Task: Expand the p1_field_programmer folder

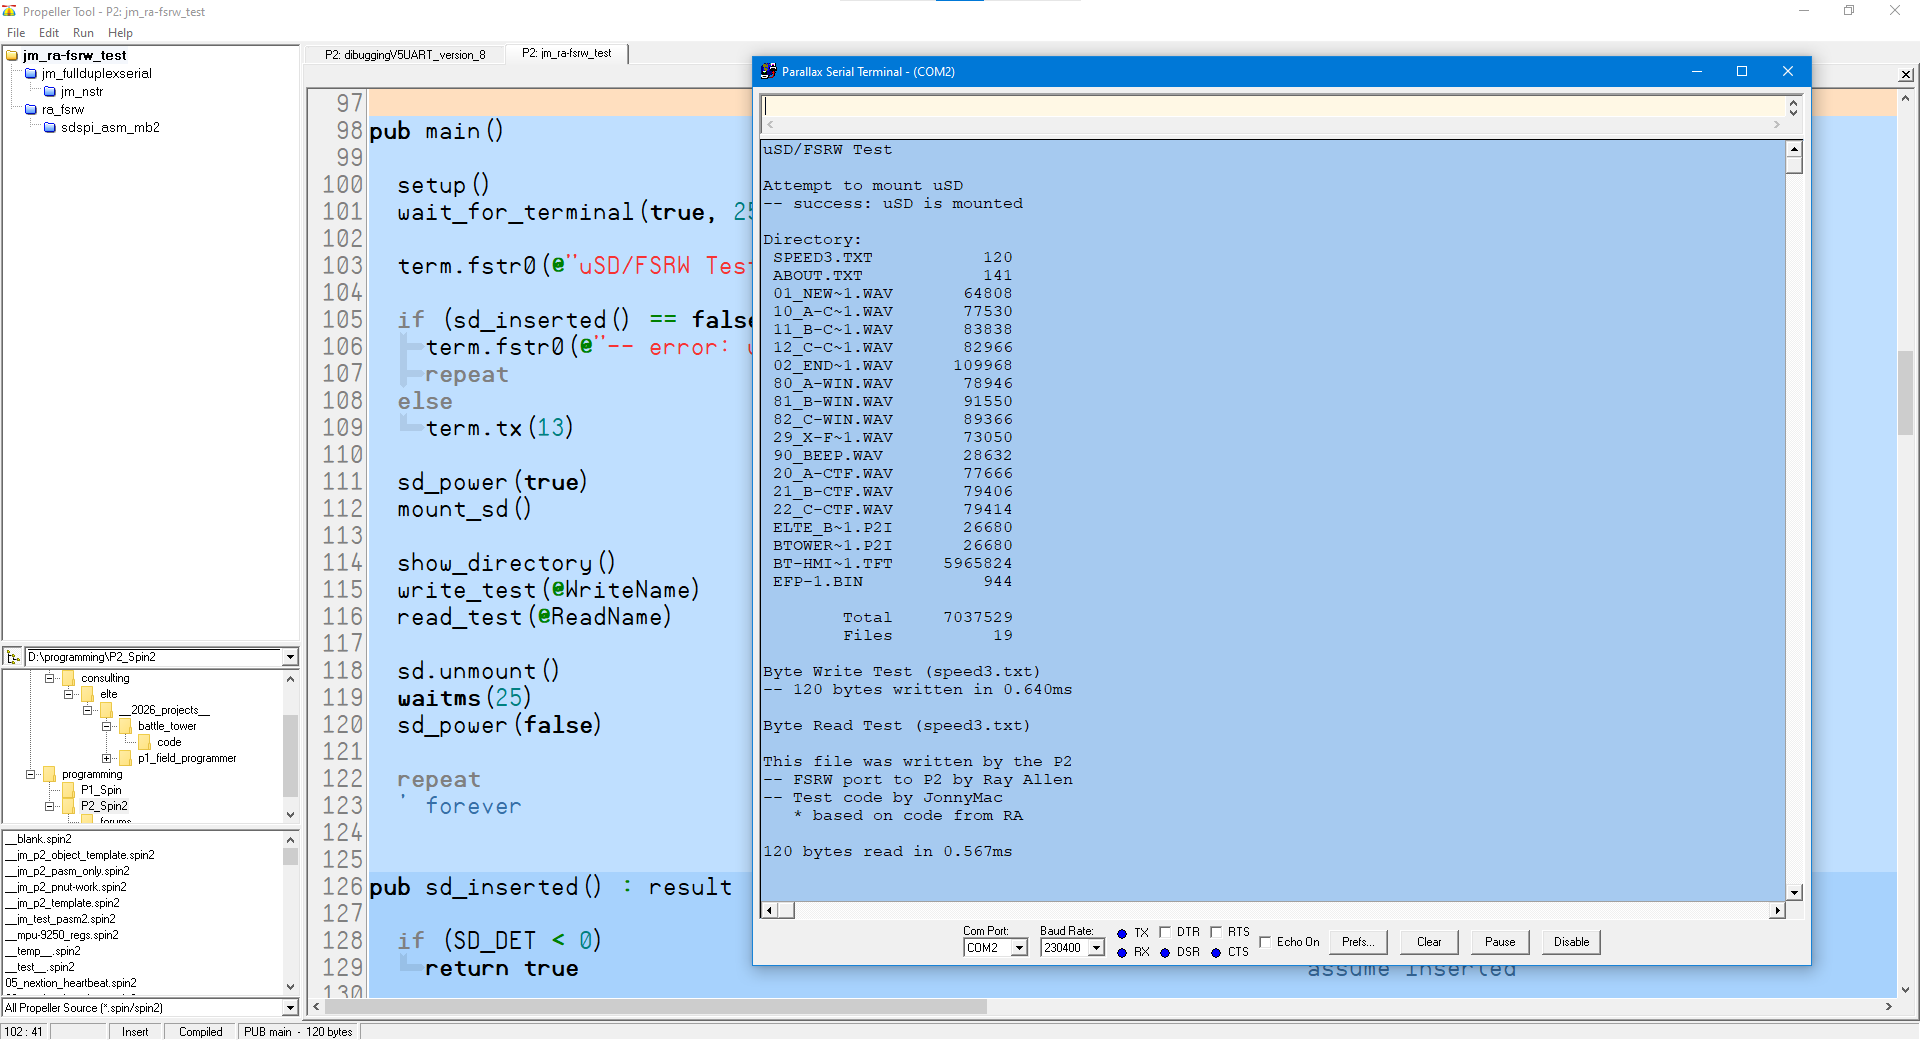Action: pos(107,758)
